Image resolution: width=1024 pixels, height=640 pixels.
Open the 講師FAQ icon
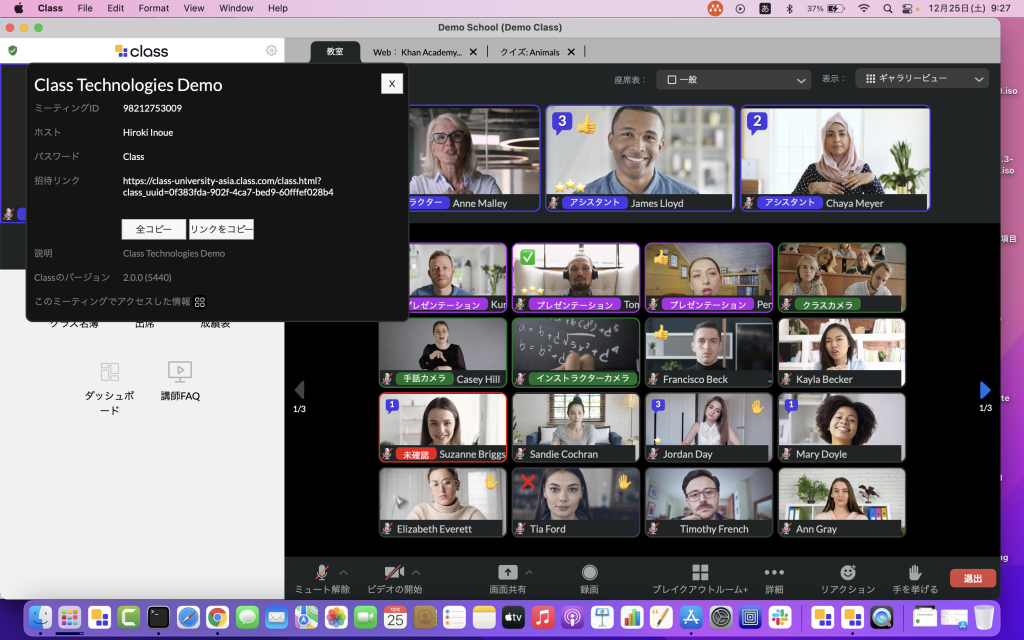180,372
